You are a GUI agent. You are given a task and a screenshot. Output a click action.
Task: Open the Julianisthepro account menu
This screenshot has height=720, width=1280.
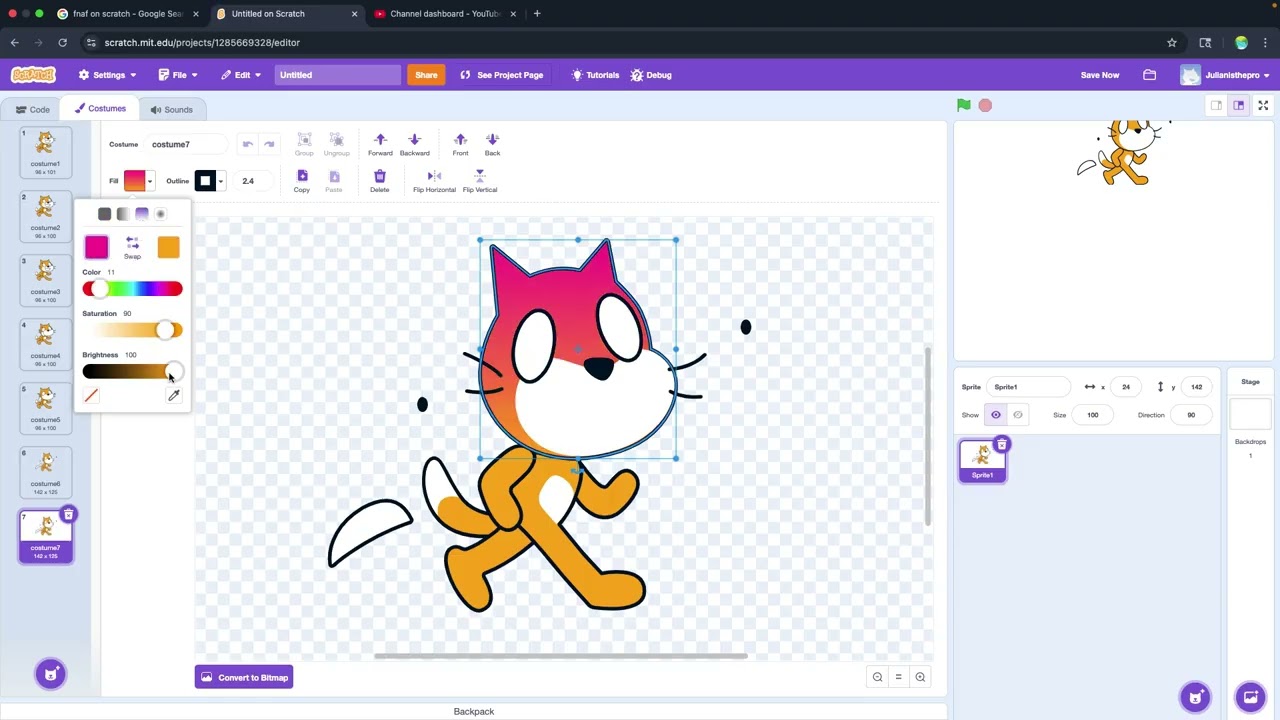pos(1225,75)
